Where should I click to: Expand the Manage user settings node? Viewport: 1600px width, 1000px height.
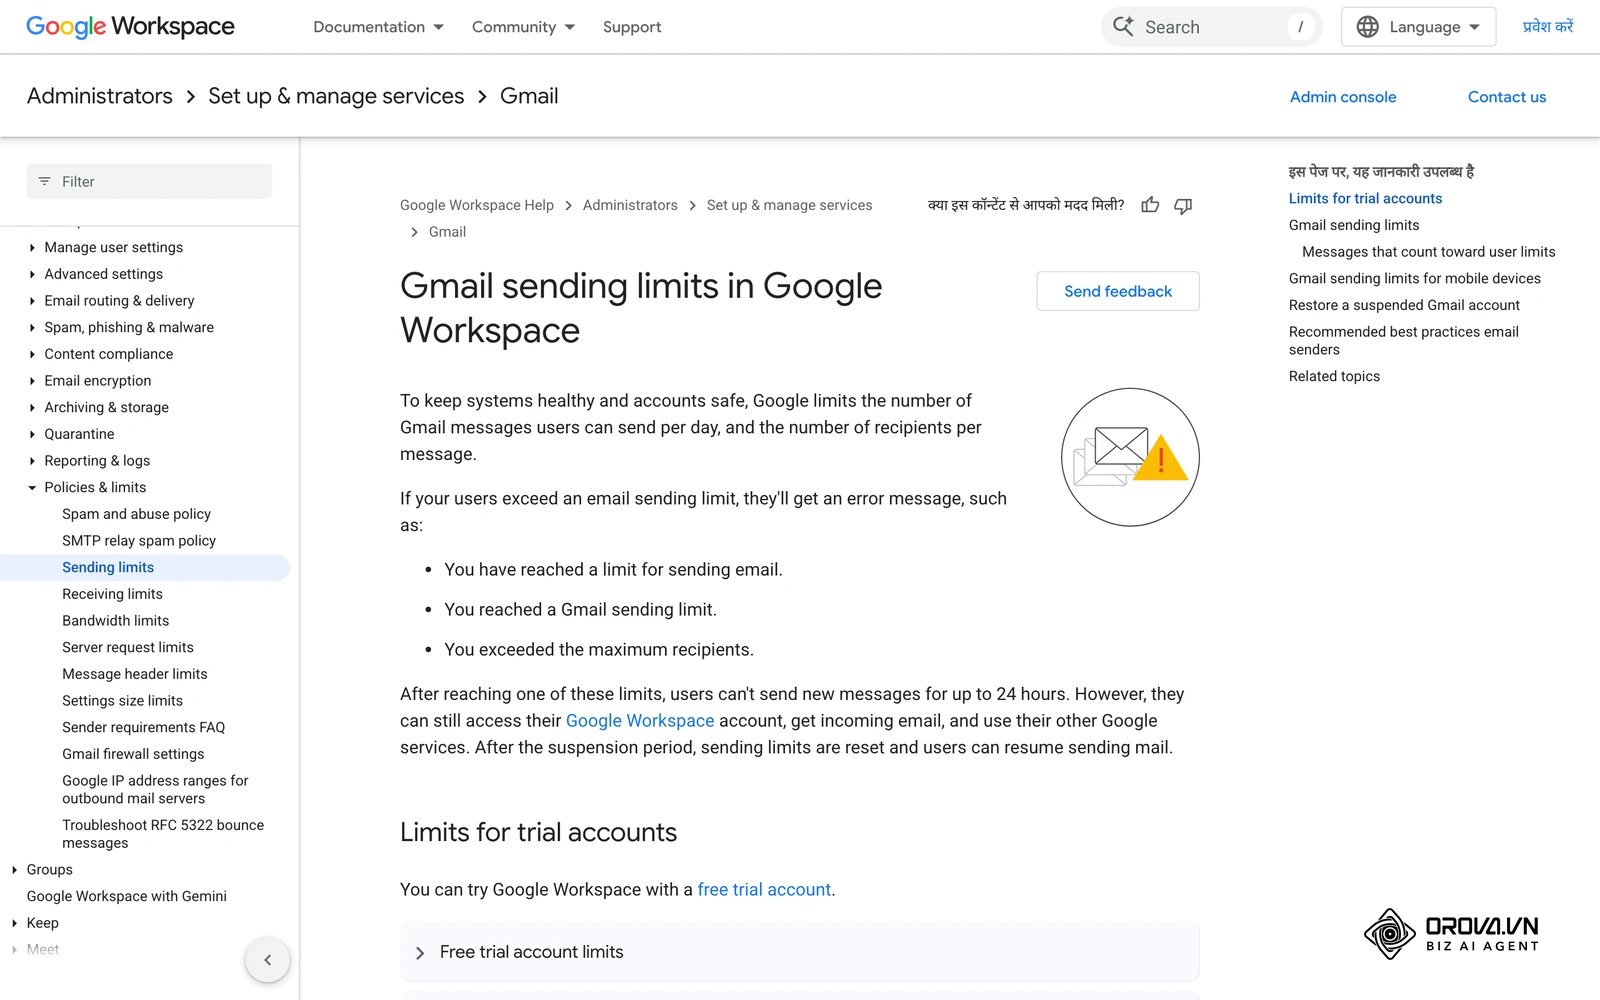click(32, 248)
